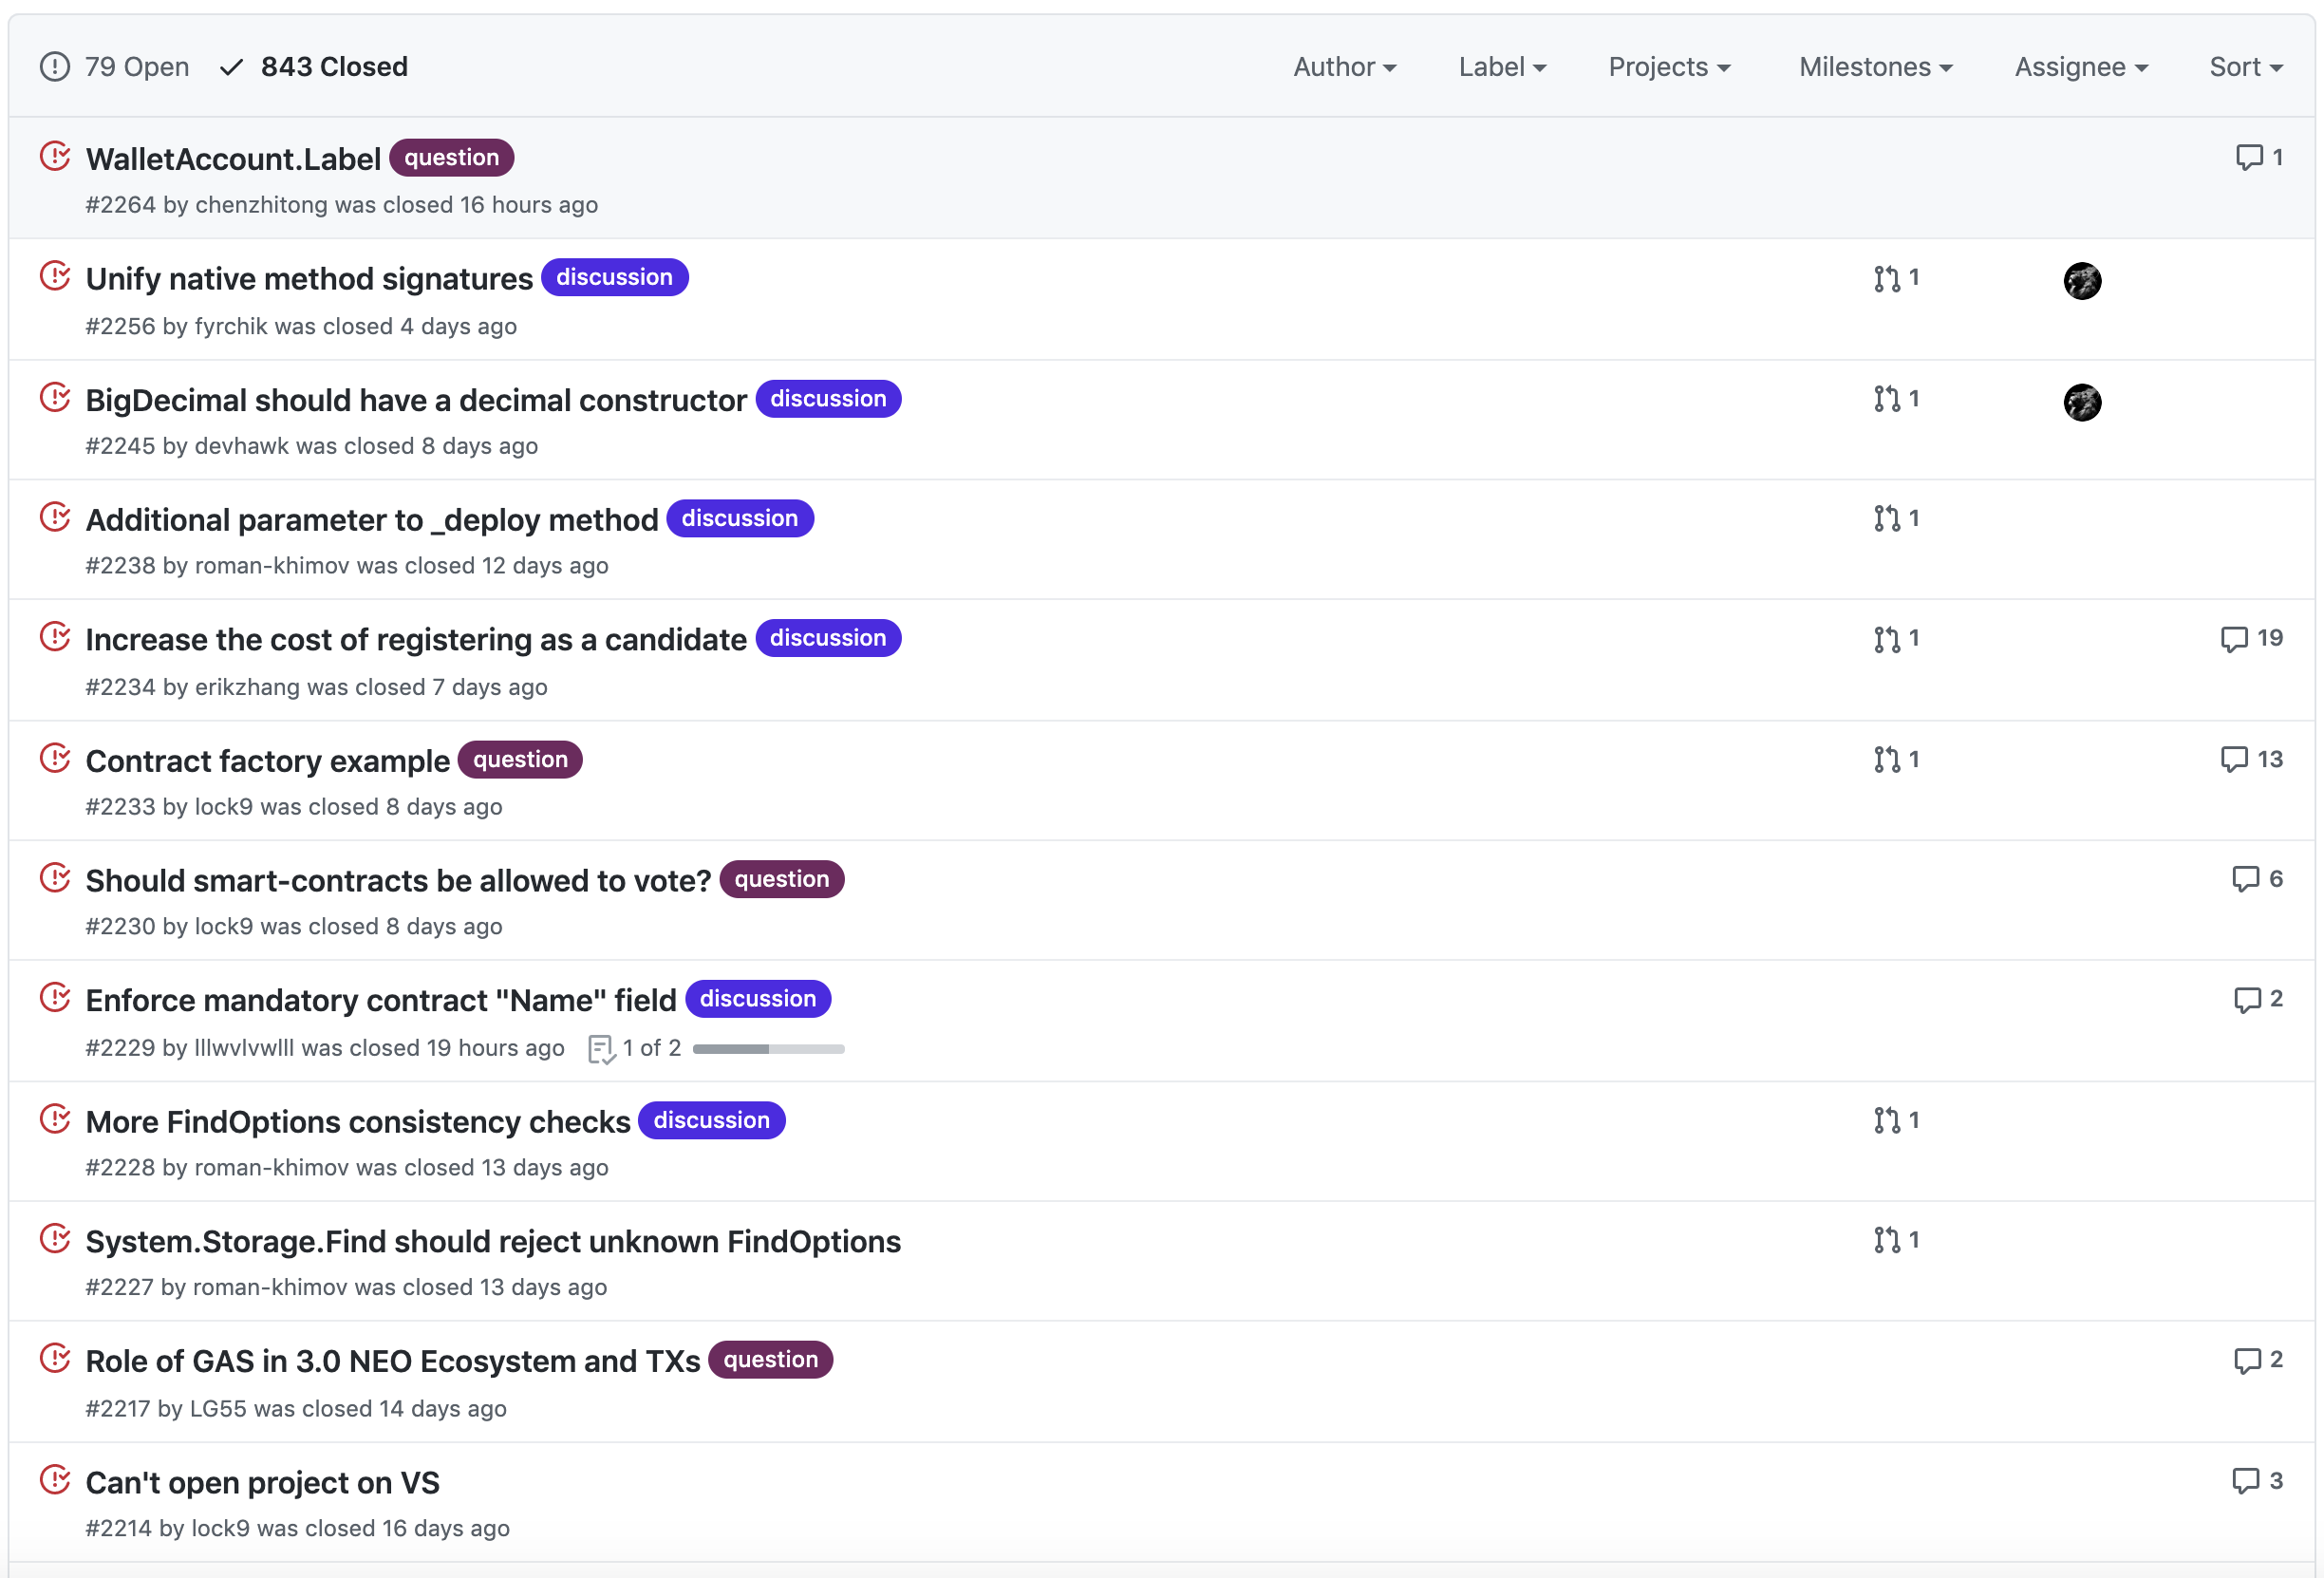2324x1578 pixels.
Task: Click pull request icon on FindOptions consistency issue
Action: click(x=1887, y=1120)
